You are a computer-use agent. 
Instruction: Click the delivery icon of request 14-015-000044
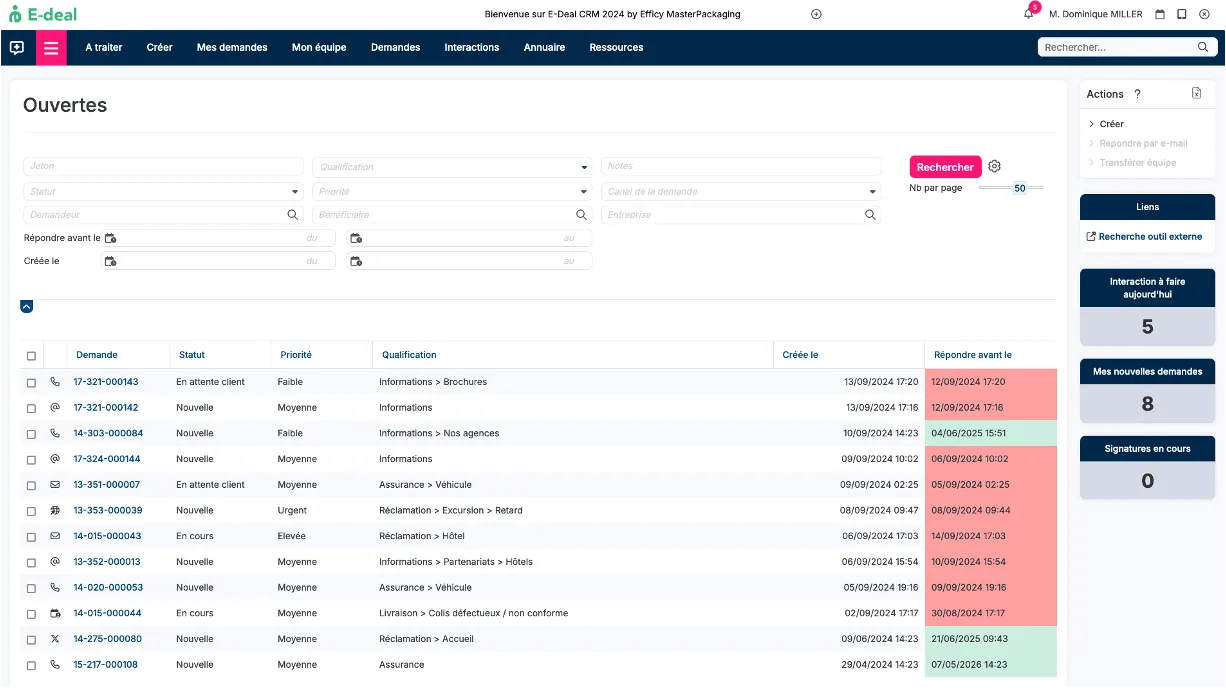pos(55,613)
